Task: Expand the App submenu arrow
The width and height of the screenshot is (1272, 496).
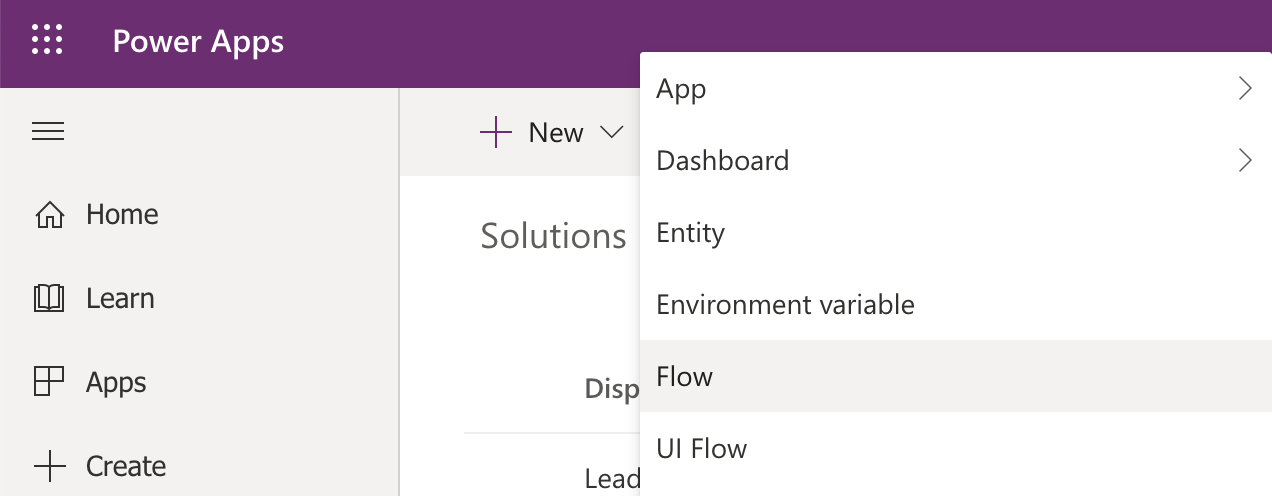Action: 1245,88
